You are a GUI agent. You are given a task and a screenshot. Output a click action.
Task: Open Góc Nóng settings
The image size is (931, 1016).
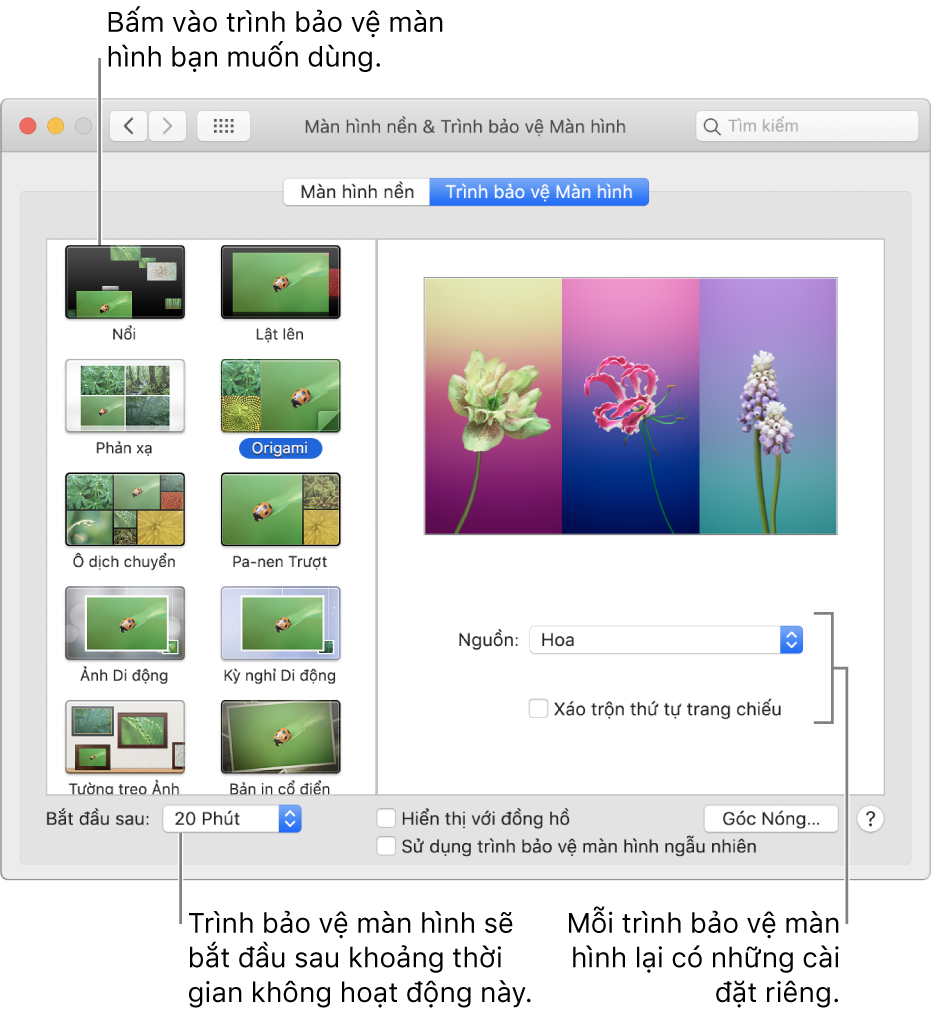[x=770, y=818]
